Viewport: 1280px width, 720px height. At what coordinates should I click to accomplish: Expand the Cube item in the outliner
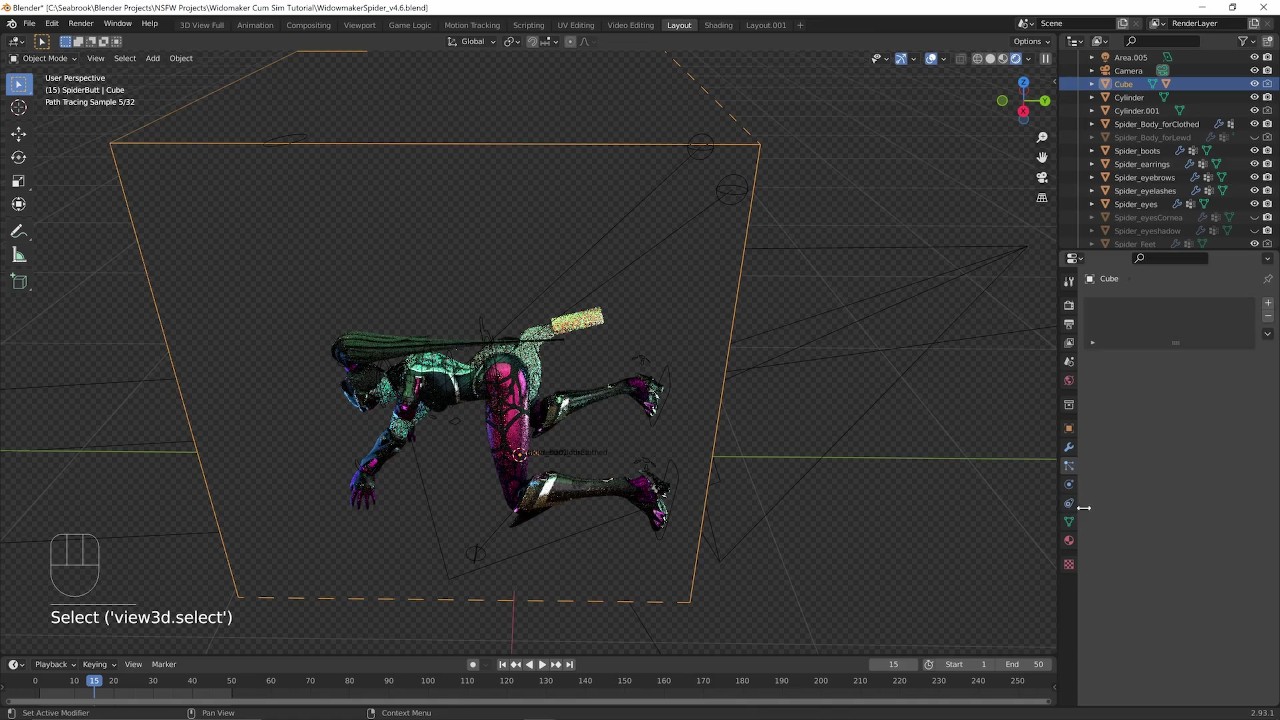[x=1091, y=84]
